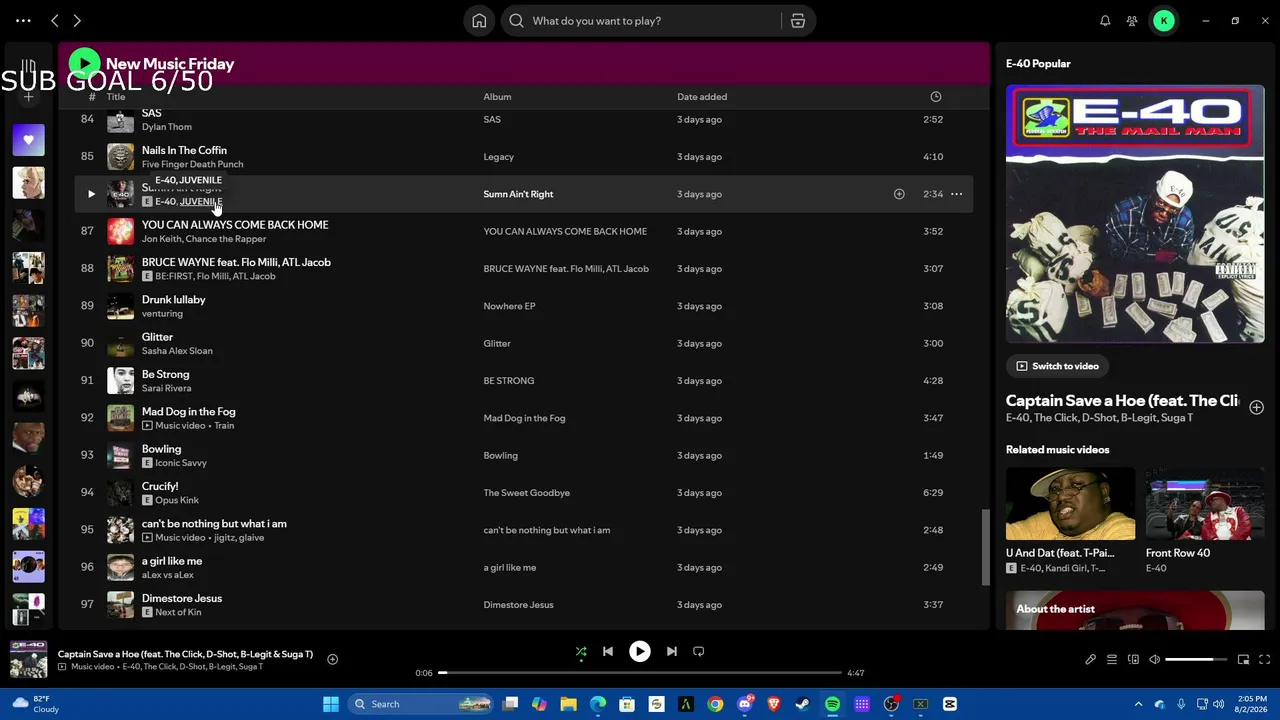Sort by the Title column header

[x=116, y=97]
